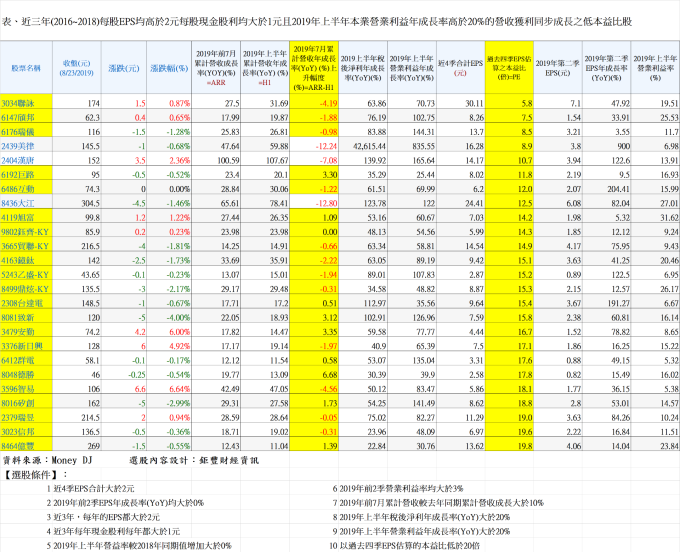The height and width of the screenshot is (552, 680).
Task: Select PE value 19.8 for 8464億豐
Action: (x=525, y=446)
